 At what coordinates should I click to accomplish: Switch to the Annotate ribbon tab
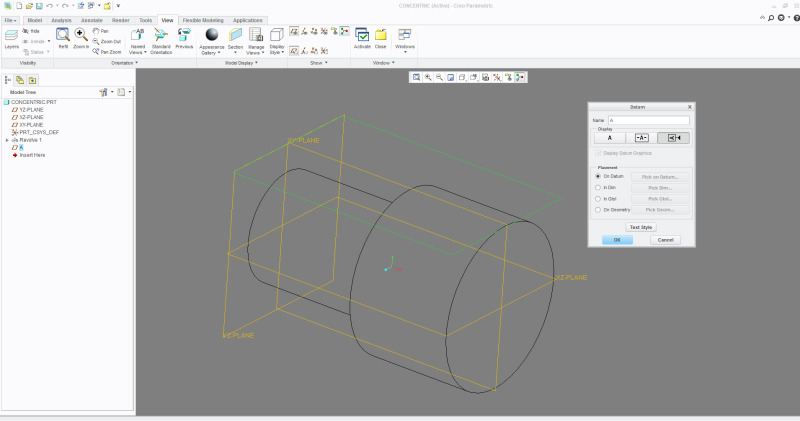92,20
